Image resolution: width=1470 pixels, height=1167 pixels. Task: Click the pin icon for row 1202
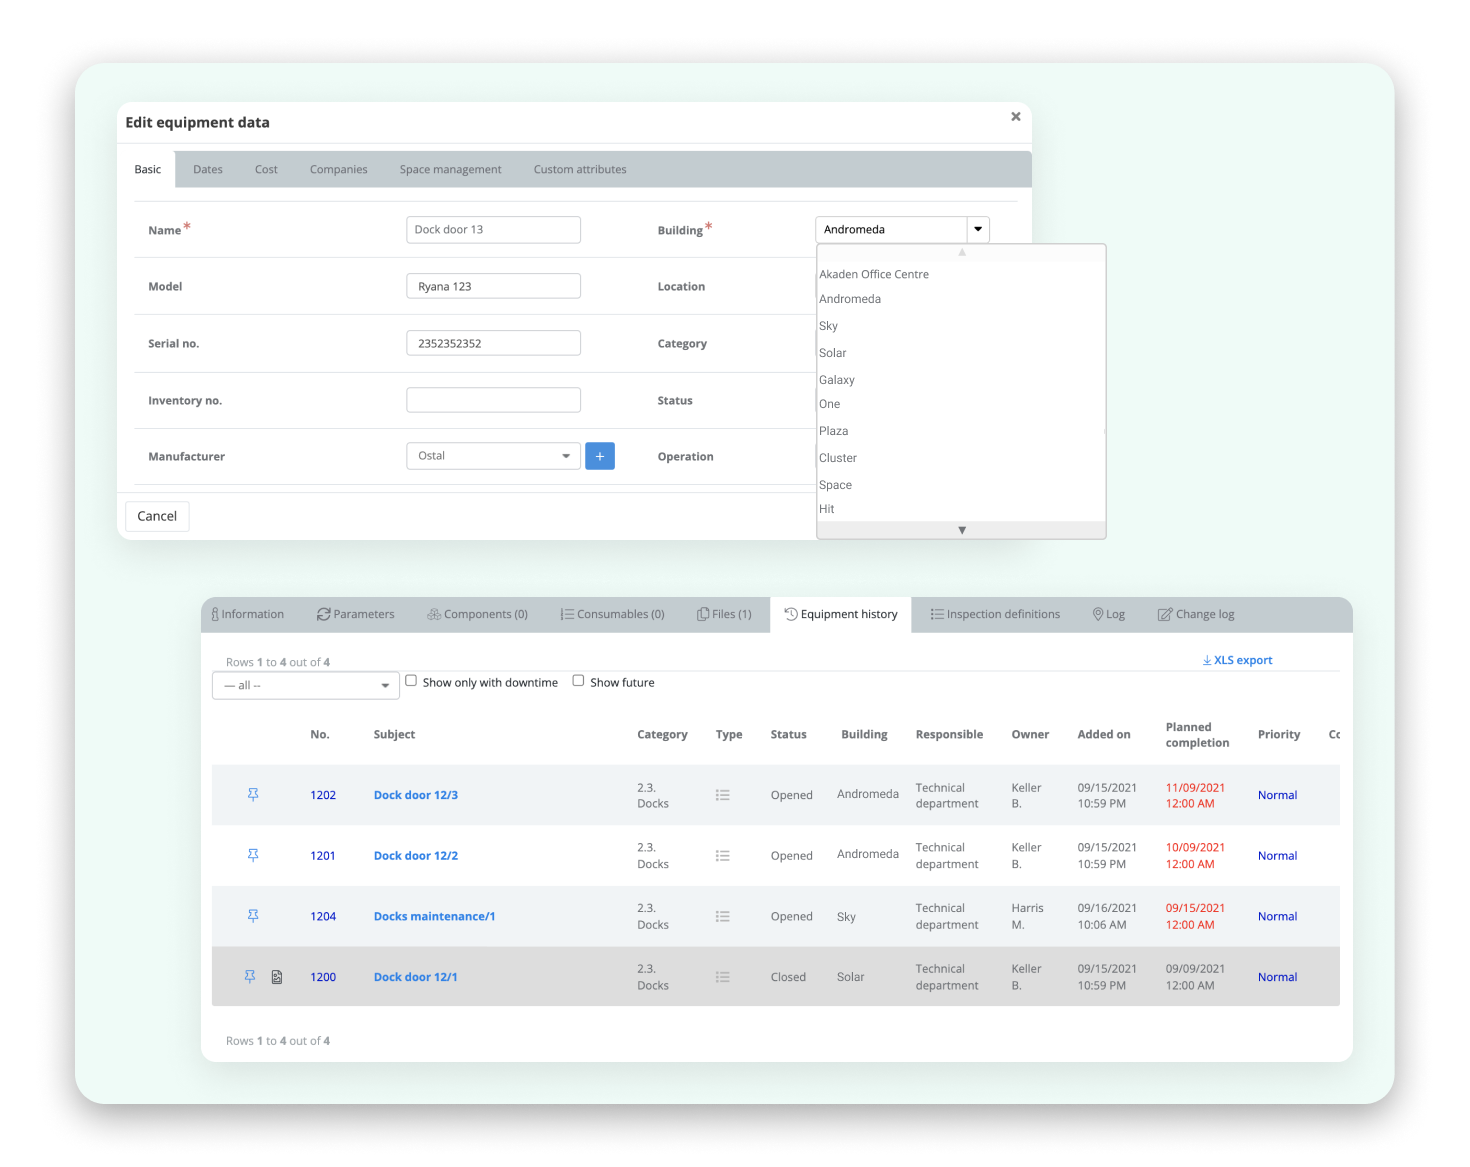tap(253, 795)
